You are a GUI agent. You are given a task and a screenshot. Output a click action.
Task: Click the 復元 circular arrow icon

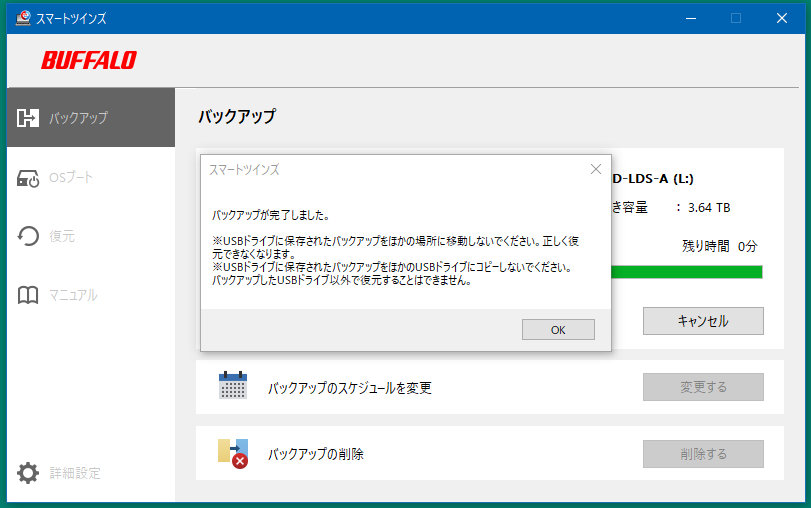point(28,236)
